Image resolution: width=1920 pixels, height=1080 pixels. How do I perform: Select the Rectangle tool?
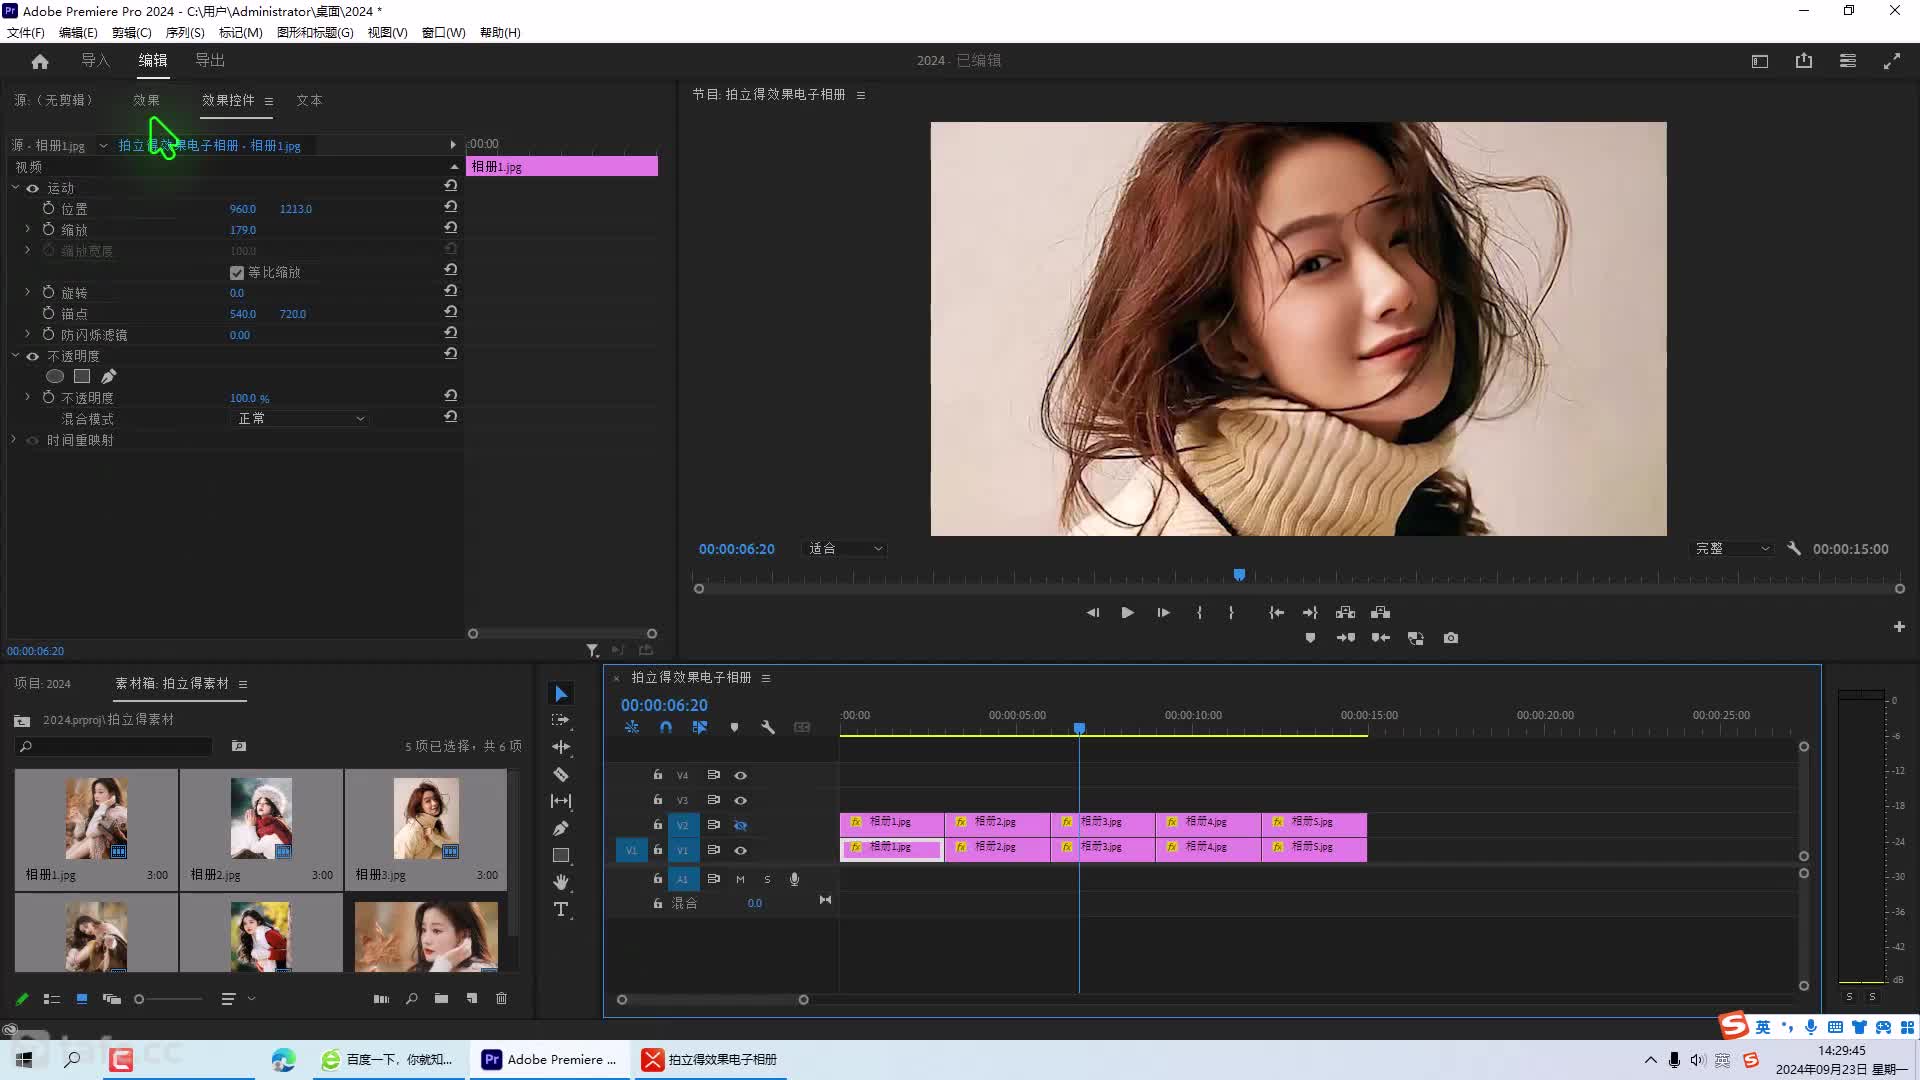(561, 855)
